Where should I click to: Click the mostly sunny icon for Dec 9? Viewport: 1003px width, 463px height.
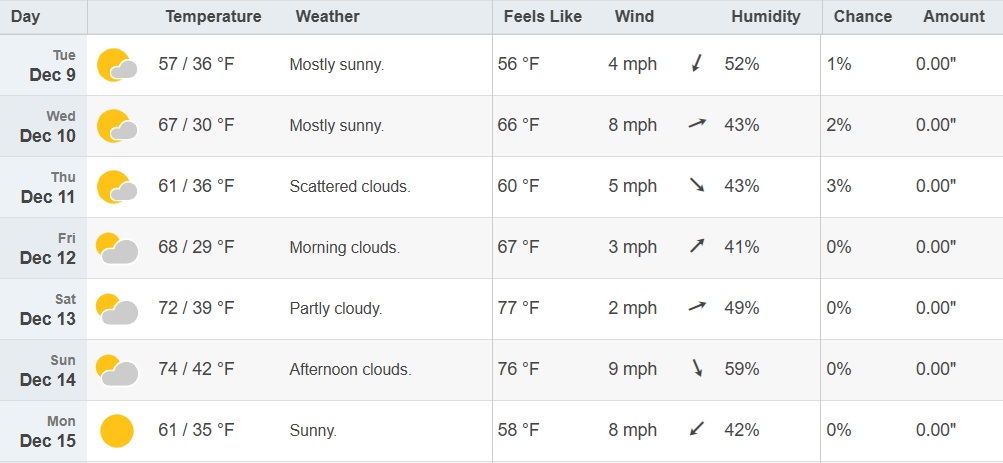coord(116,65)
